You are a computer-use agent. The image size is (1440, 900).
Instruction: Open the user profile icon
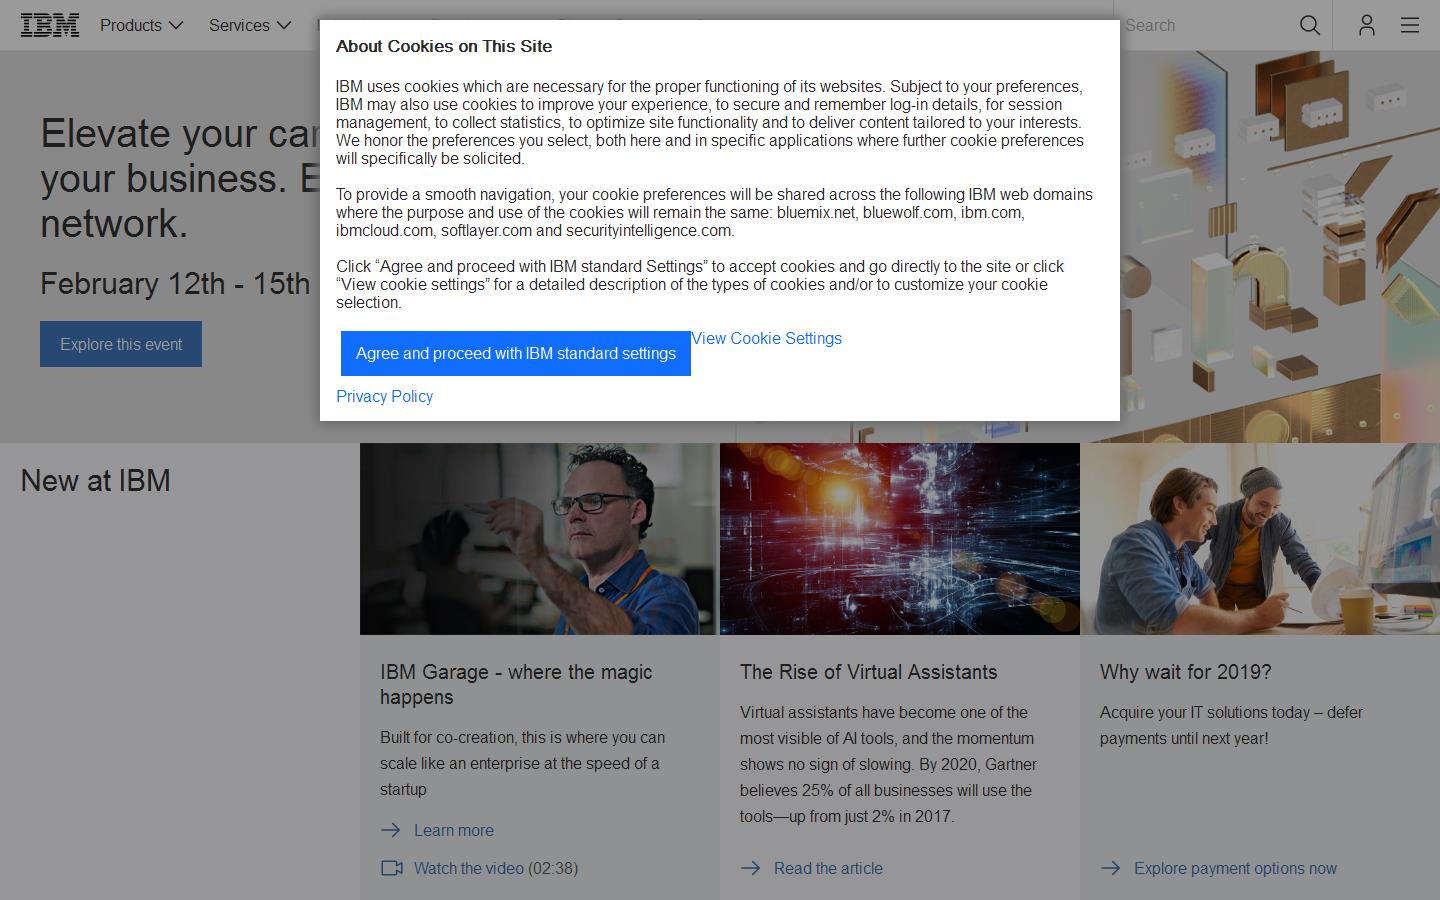(x=1366, y=25)
